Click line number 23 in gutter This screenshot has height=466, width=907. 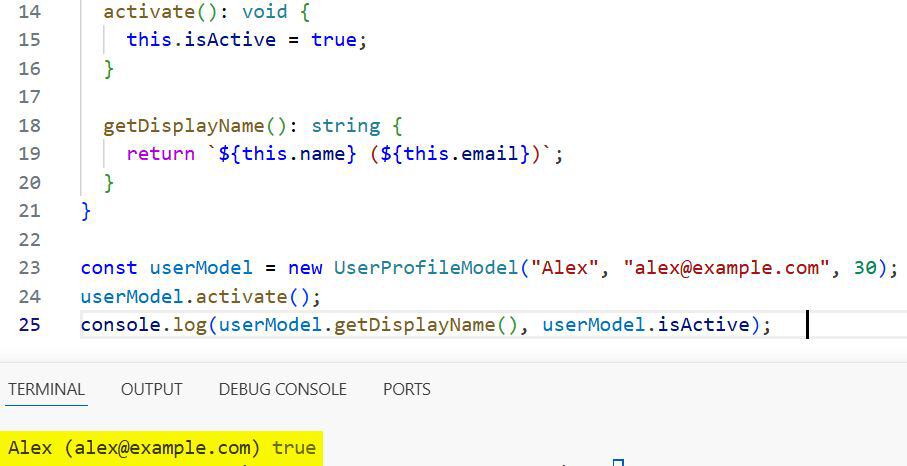[x=30, y=268]
